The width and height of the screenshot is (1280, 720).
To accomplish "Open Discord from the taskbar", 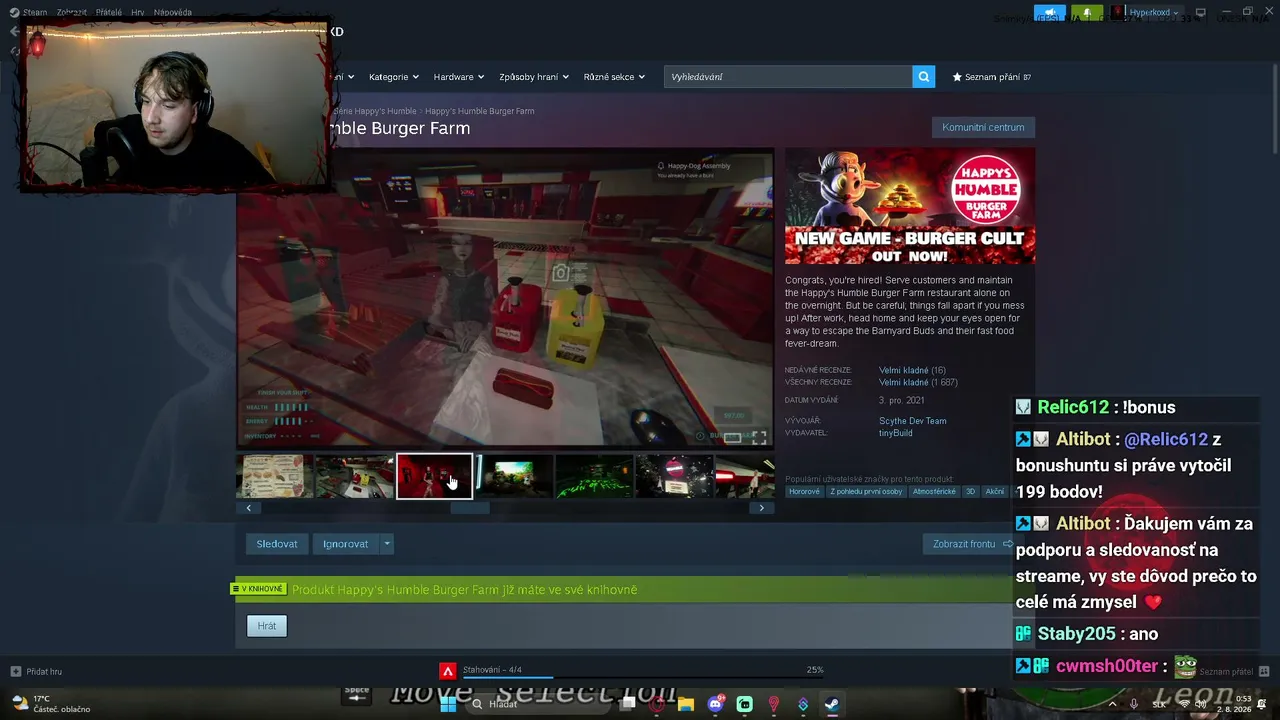I will (x=715, y=704).
